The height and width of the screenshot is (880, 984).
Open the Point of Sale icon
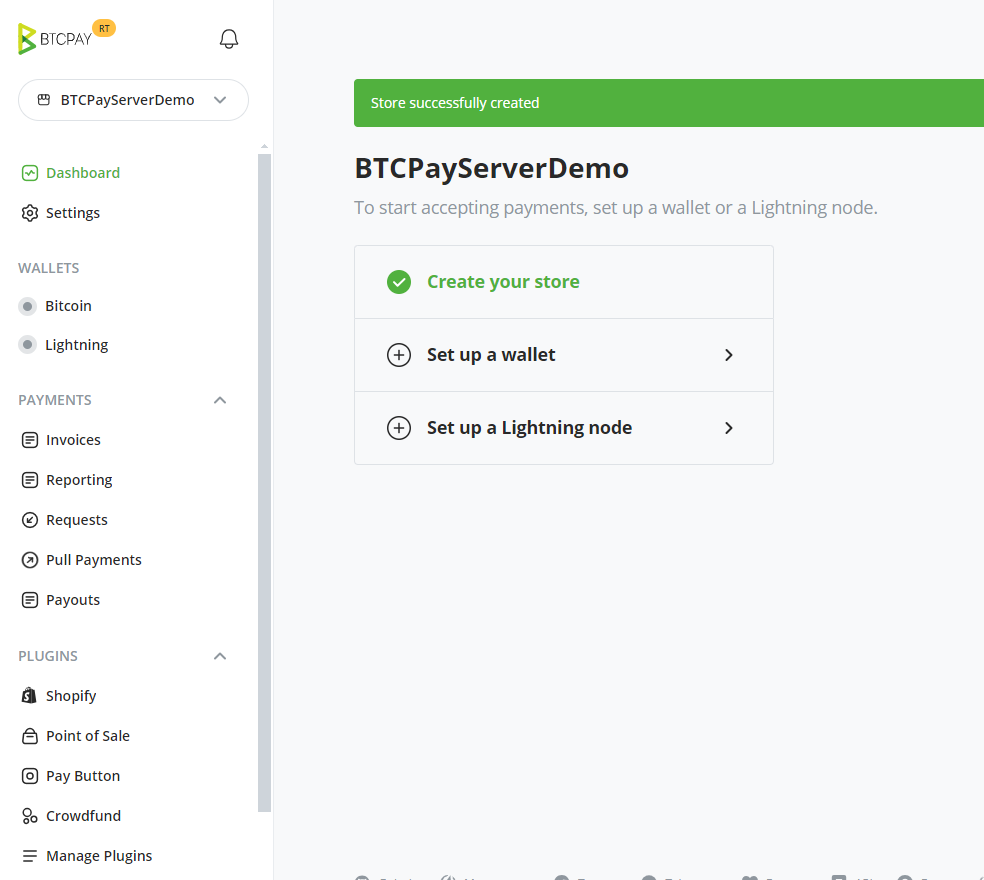[30, 736]
